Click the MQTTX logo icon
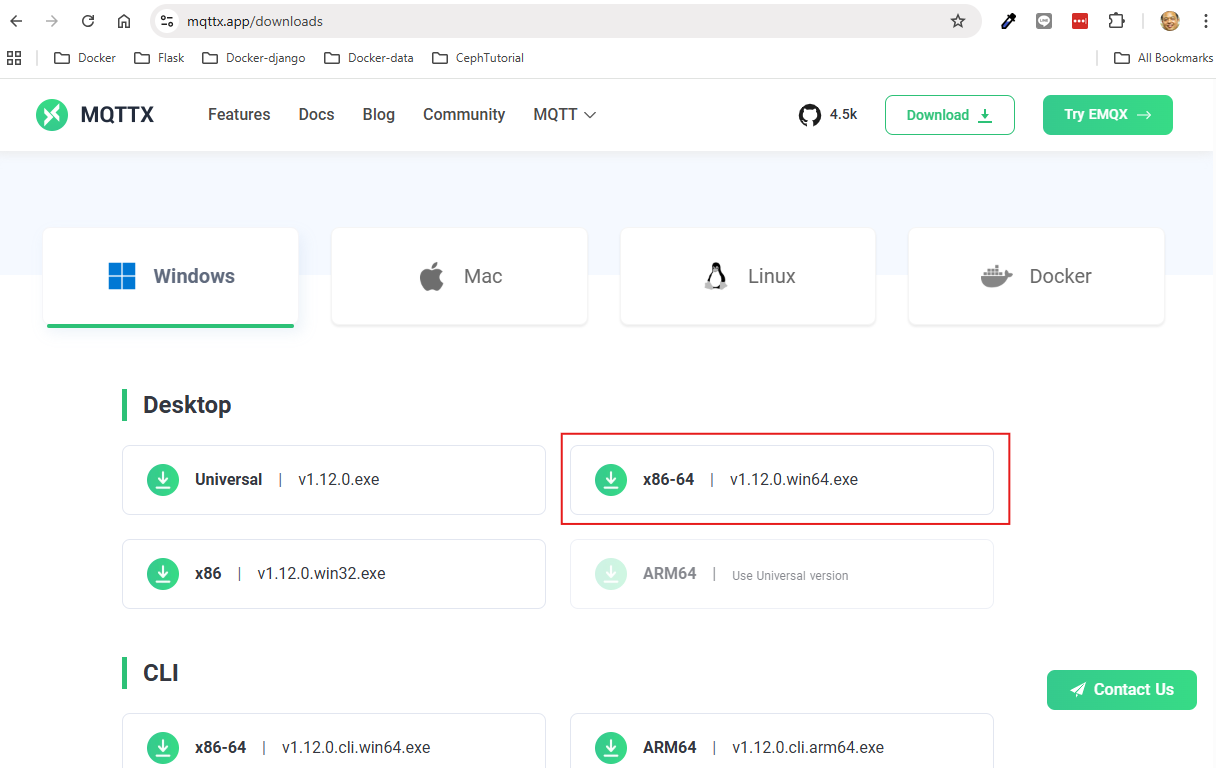Screen dimensions: 1216x768 [52, 115]
